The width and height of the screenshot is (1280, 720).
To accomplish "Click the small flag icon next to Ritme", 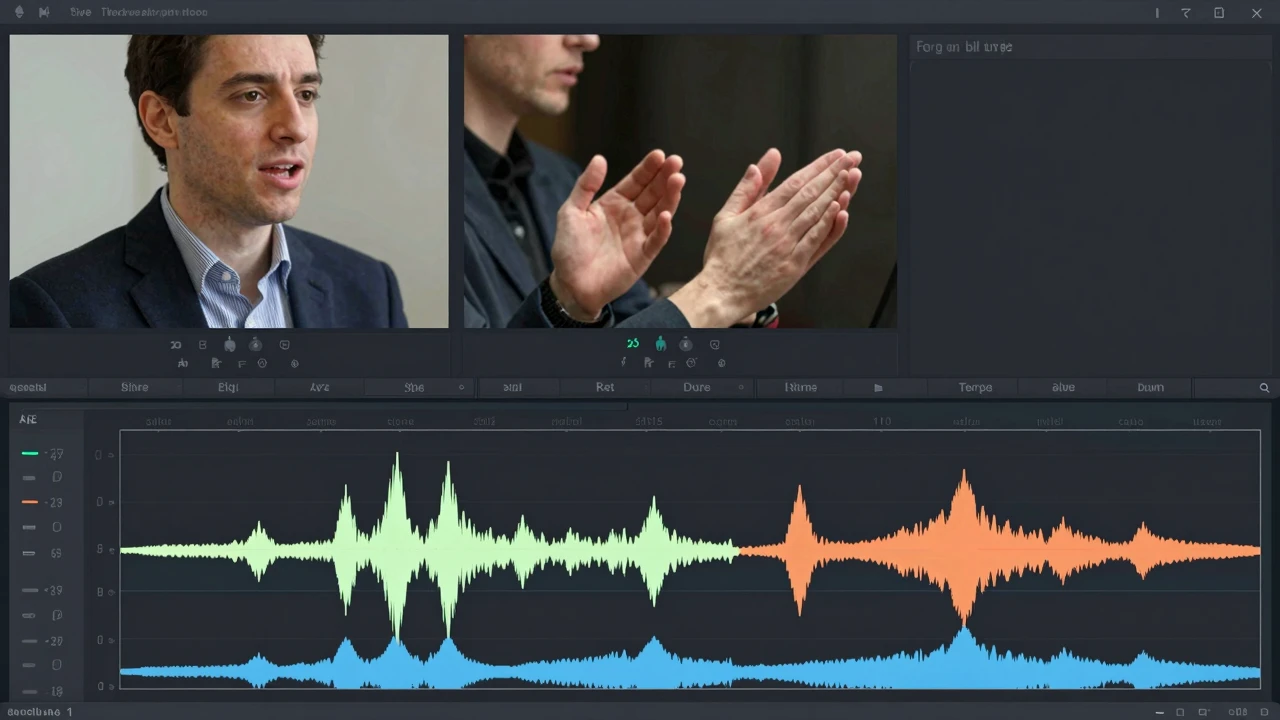I will coord(878,388).
